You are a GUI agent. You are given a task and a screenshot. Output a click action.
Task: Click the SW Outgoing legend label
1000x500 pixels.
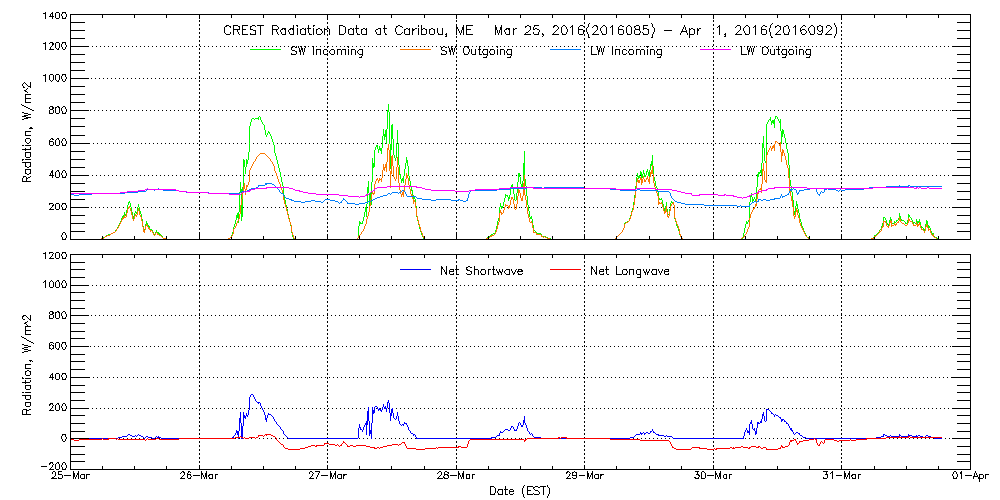(x=476, y=52)
